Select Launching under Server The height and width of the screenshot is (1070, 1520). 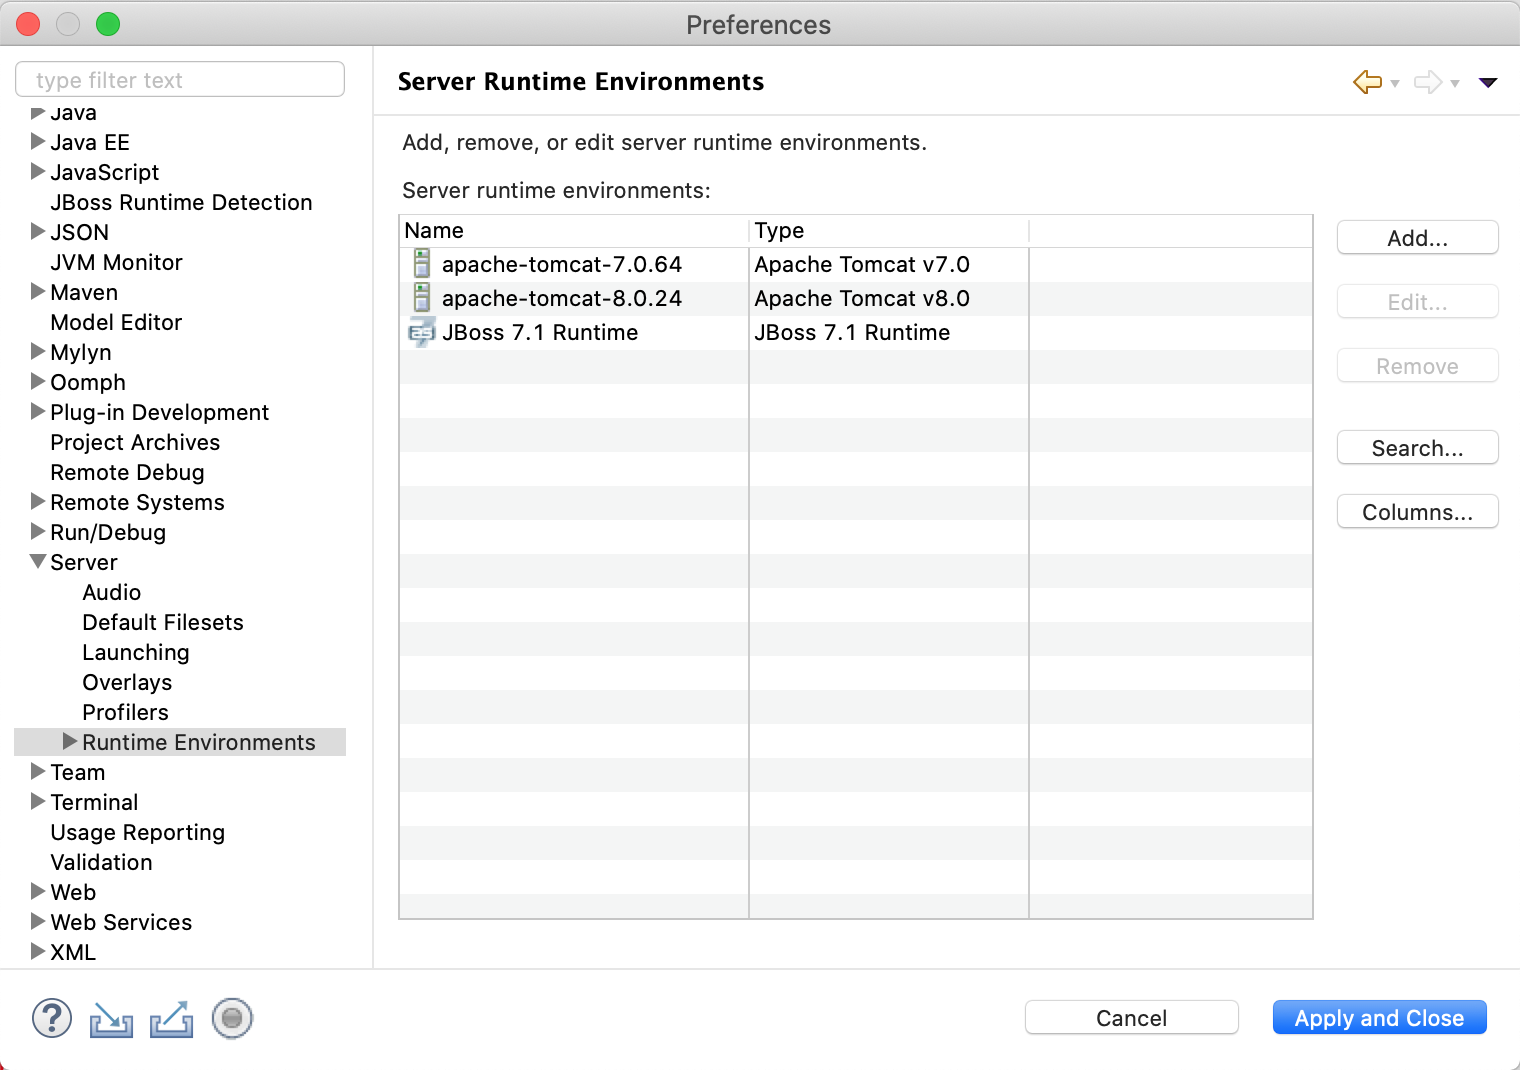pos(136,652)
